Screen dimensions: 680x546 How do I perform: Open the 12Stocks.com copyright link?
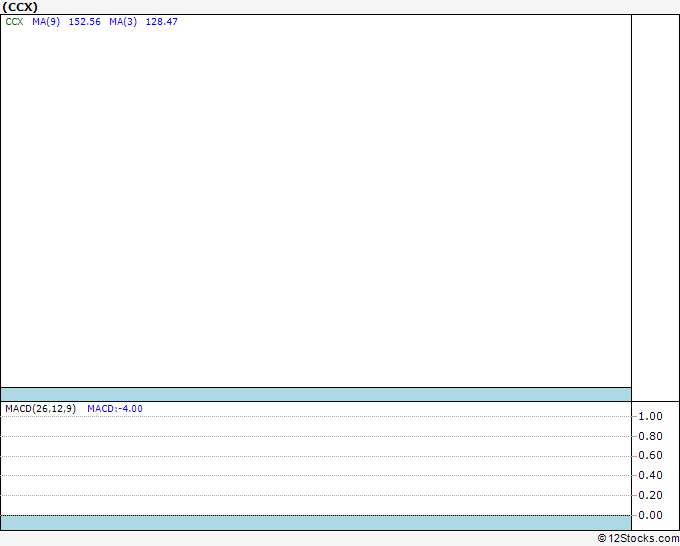[638, 539]
